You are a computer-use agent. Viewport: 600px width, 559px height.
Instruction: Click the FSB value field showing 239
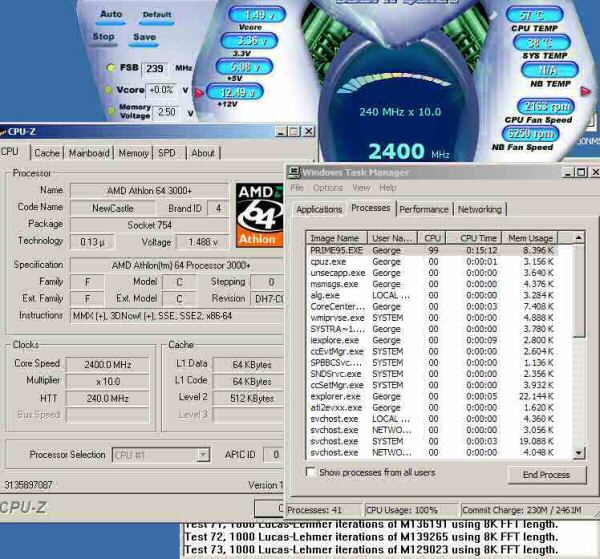[x=155, y=69]
